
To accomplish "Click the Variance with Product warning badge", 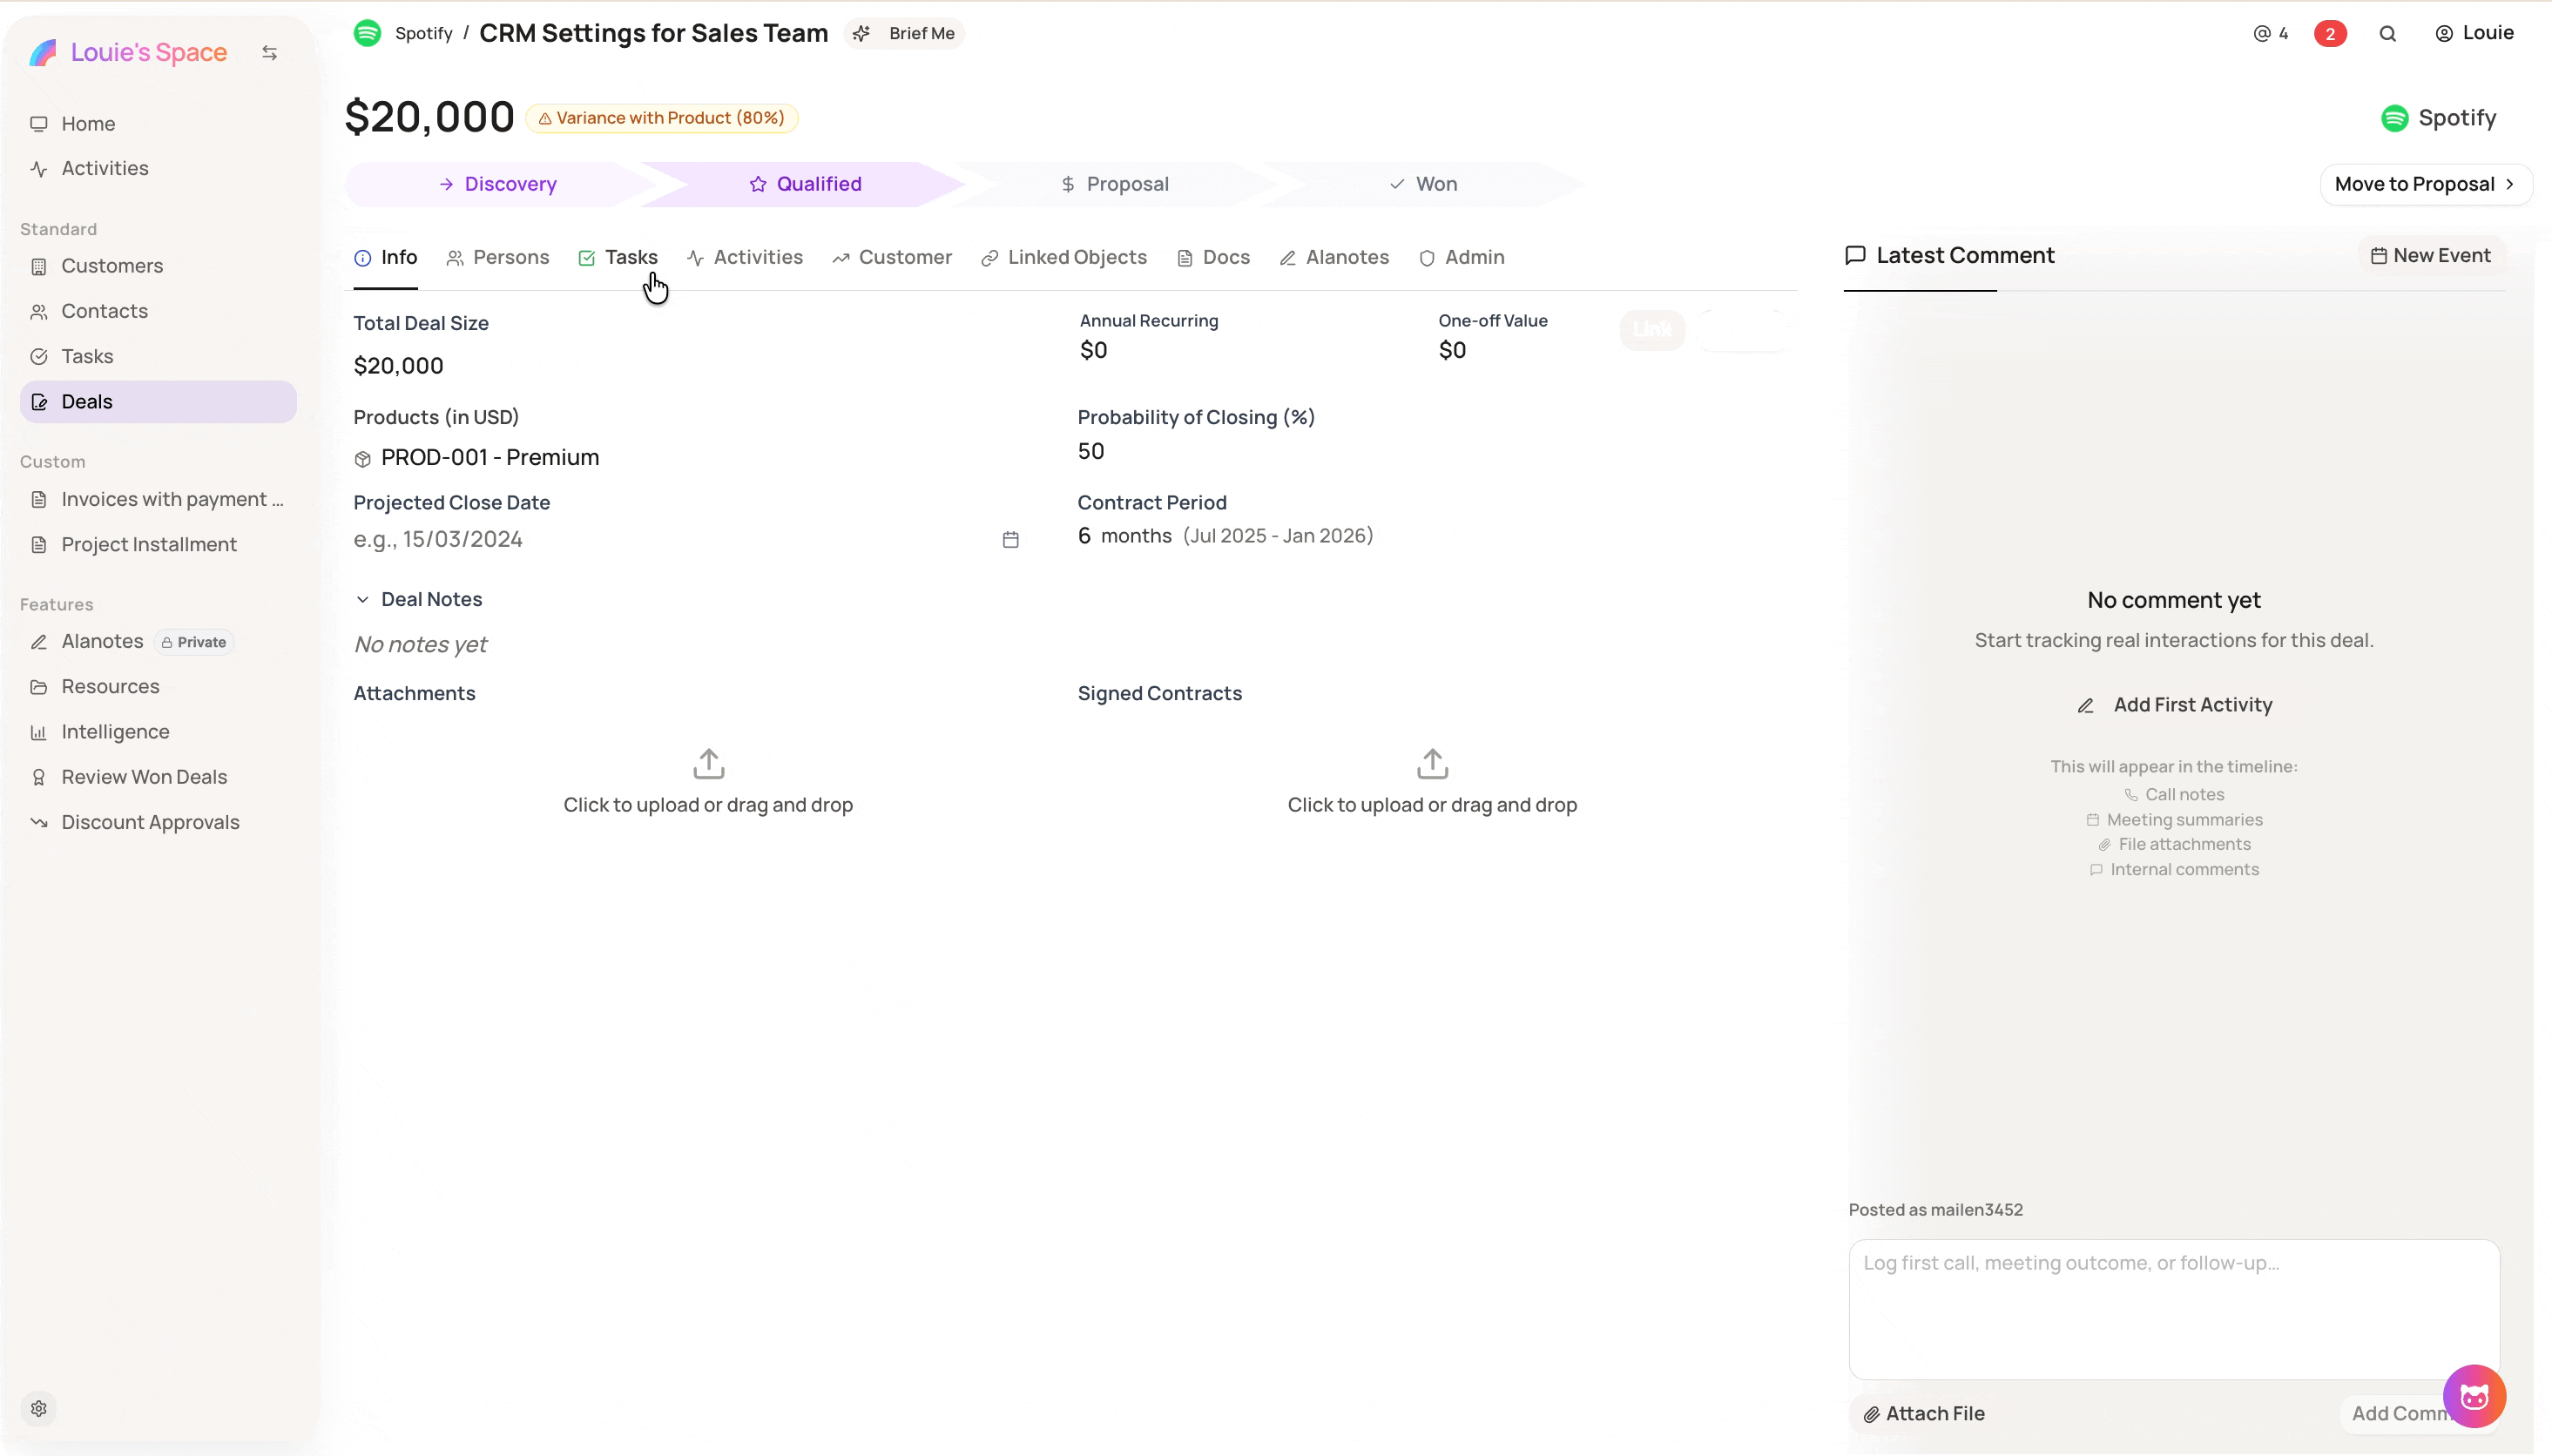I will click(x=661, y=118).
